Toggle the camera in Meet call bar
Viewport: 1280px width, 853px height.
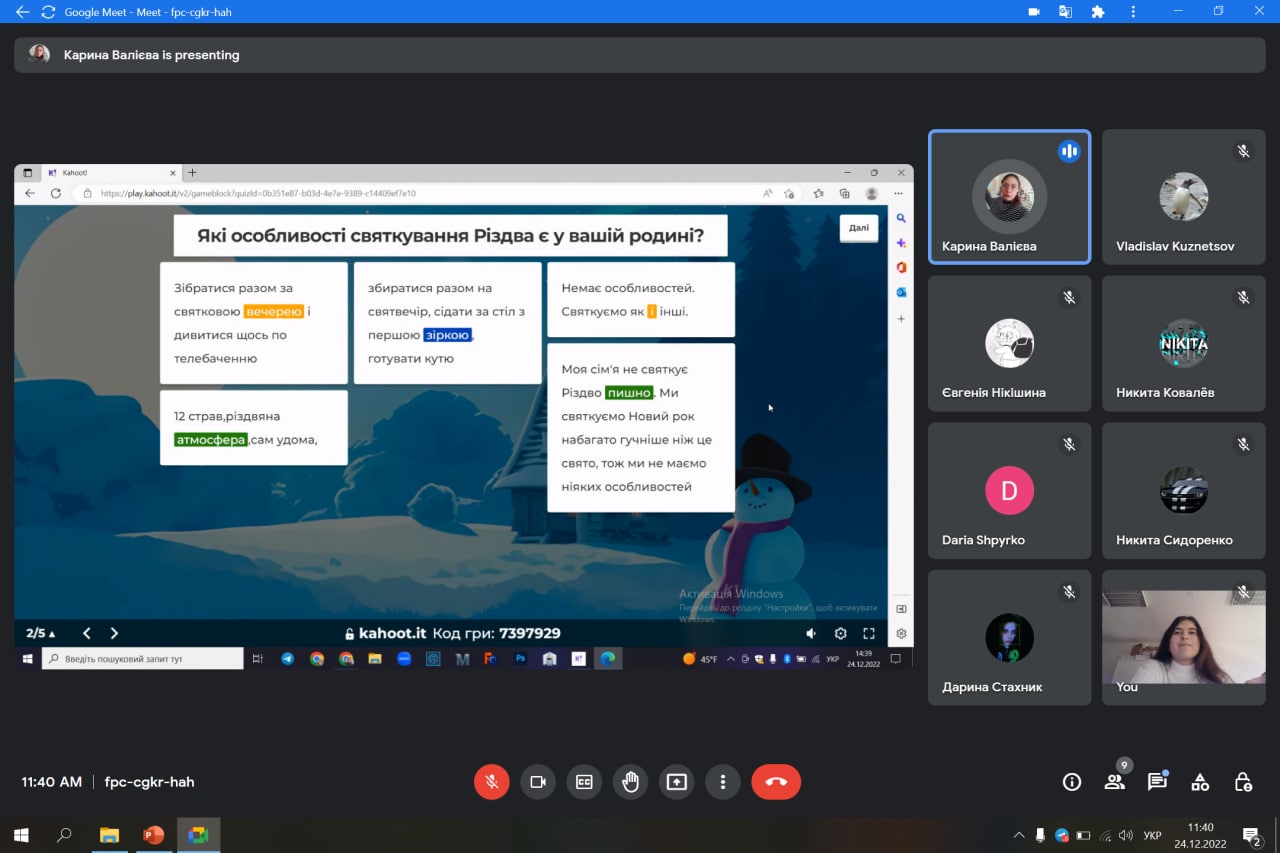click(538, 782)
